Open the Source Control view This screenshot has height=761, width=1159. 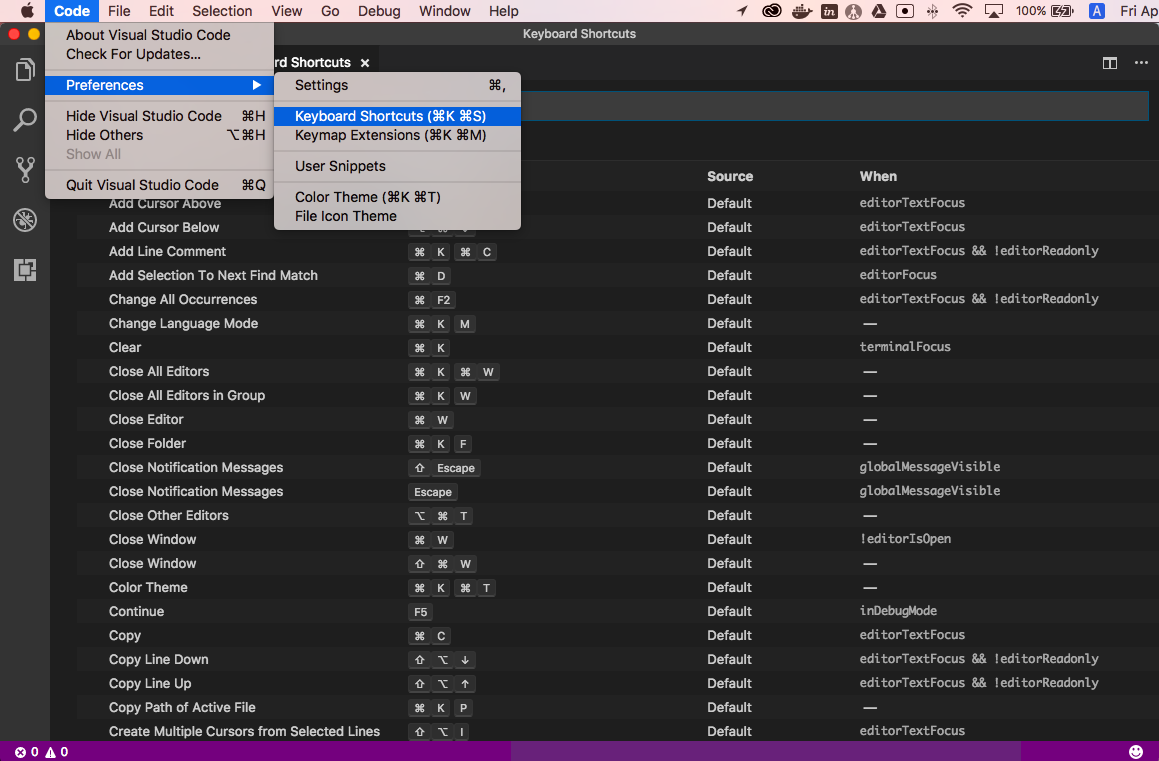tap(25, 170)
